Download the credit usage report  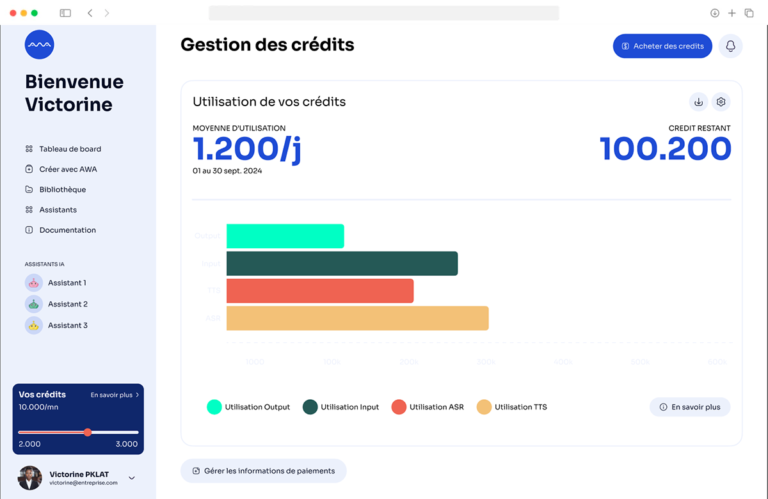[698, 102]
